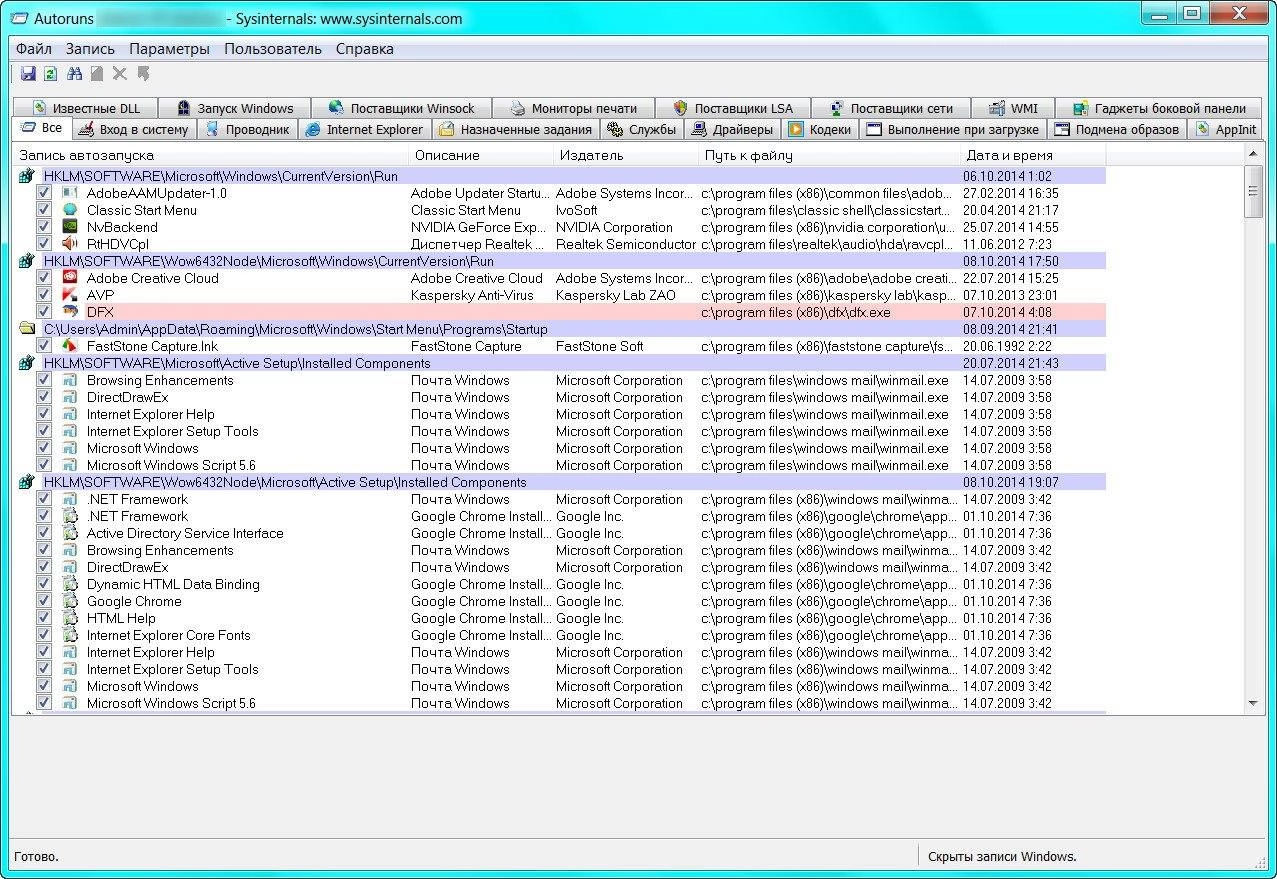Uncheck the AdobeAAMUpdater-1.0 checkbox
Viewport: 1277px width, 879px height.
coord(44,193)
